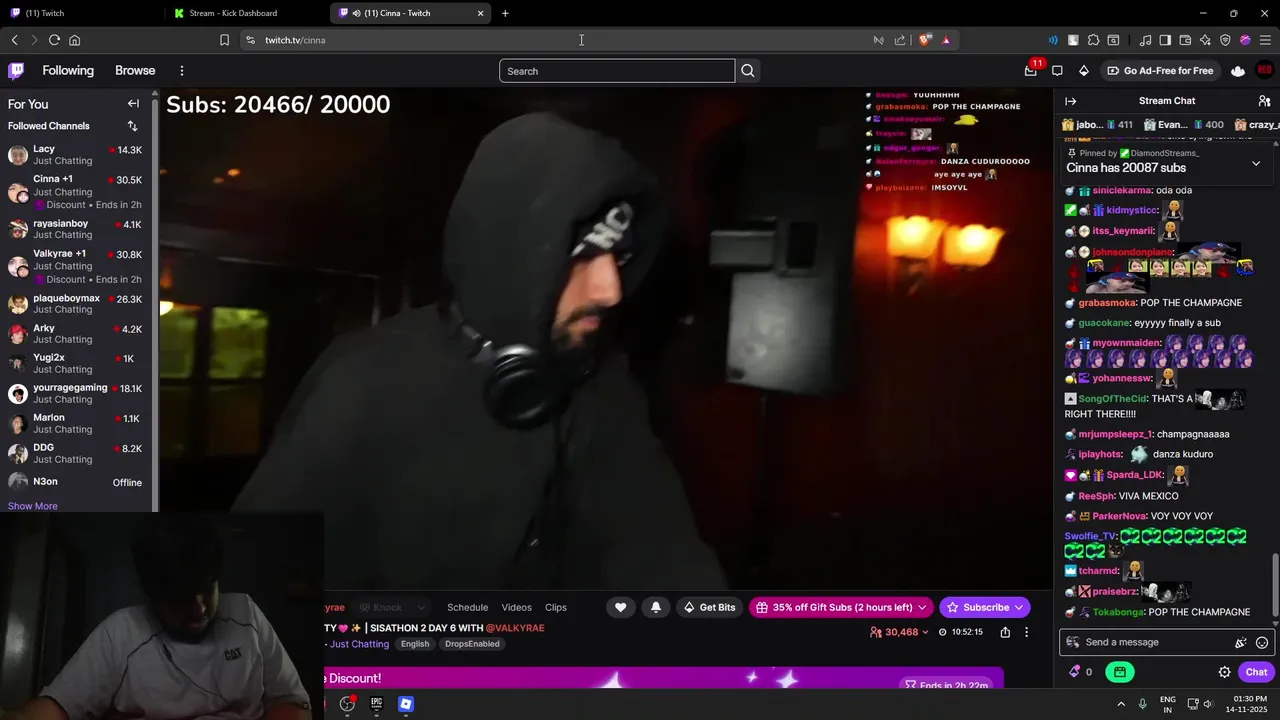Expand the 30,468 viewer count dropdown
Image resolution: width=1280 pixels, height=720 pixels.
pos(900,632)
